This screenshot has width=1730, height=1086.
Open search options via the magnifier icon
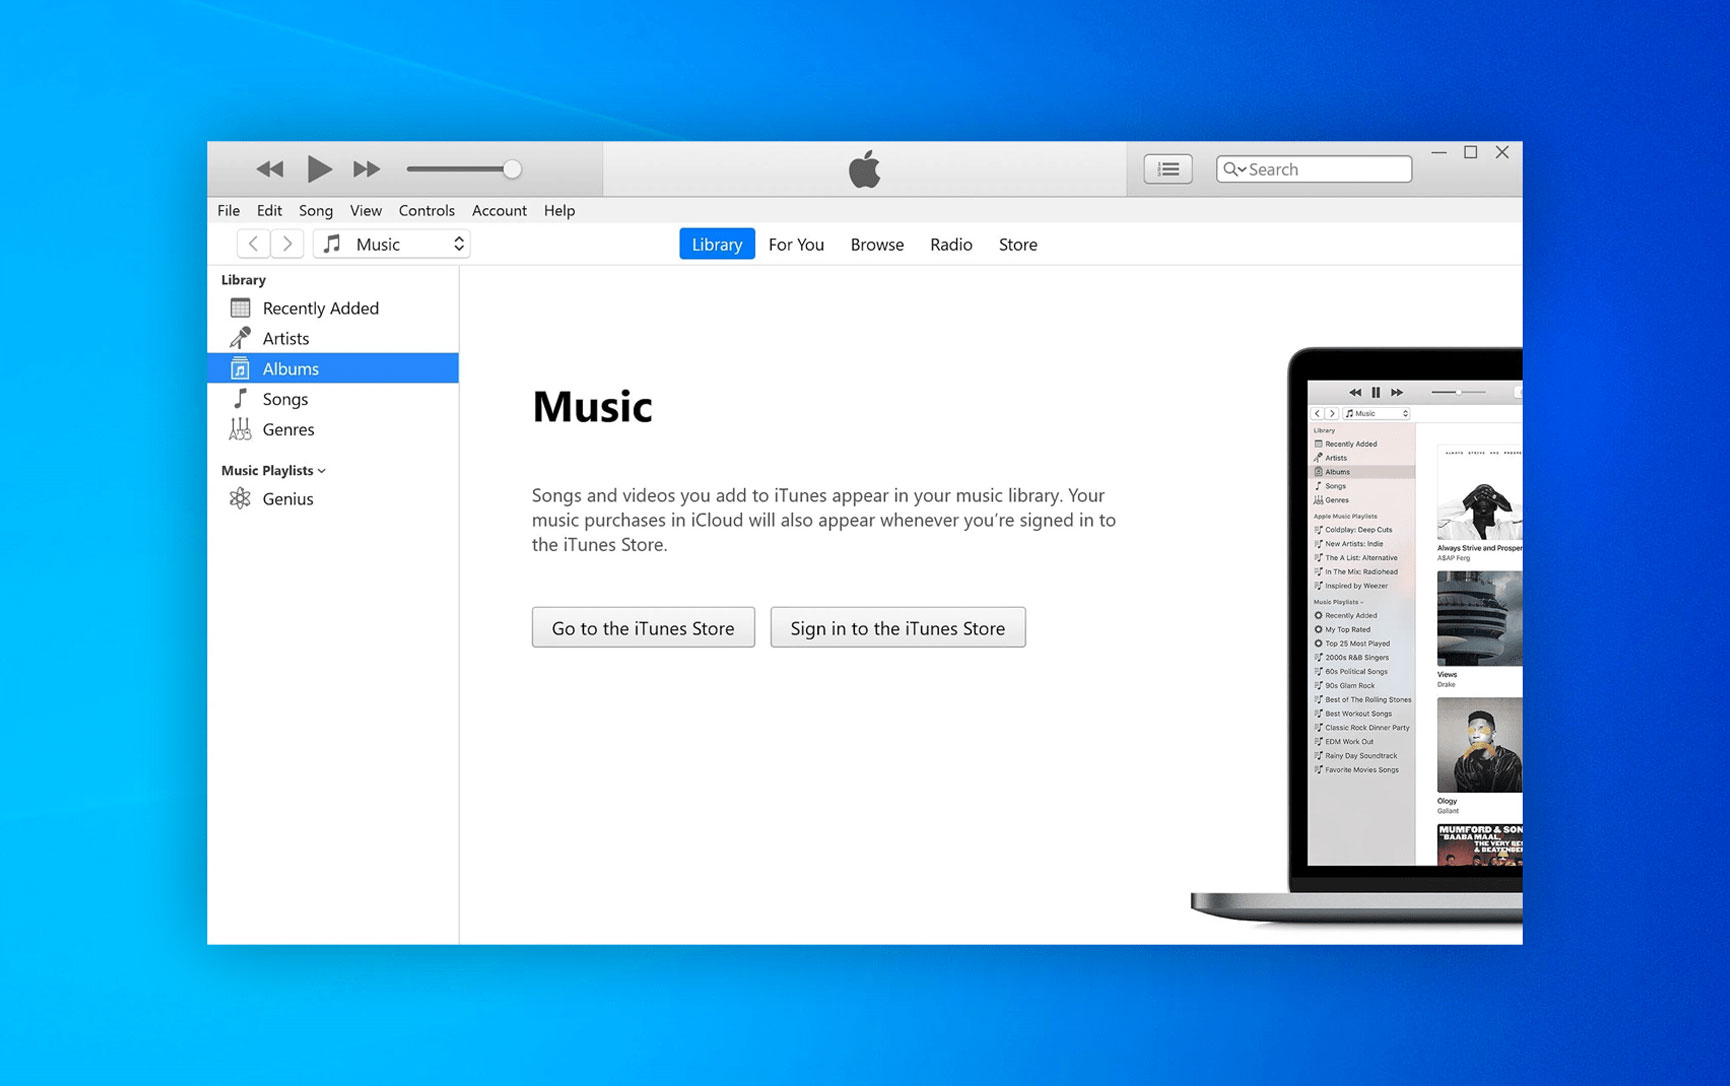1234,169
